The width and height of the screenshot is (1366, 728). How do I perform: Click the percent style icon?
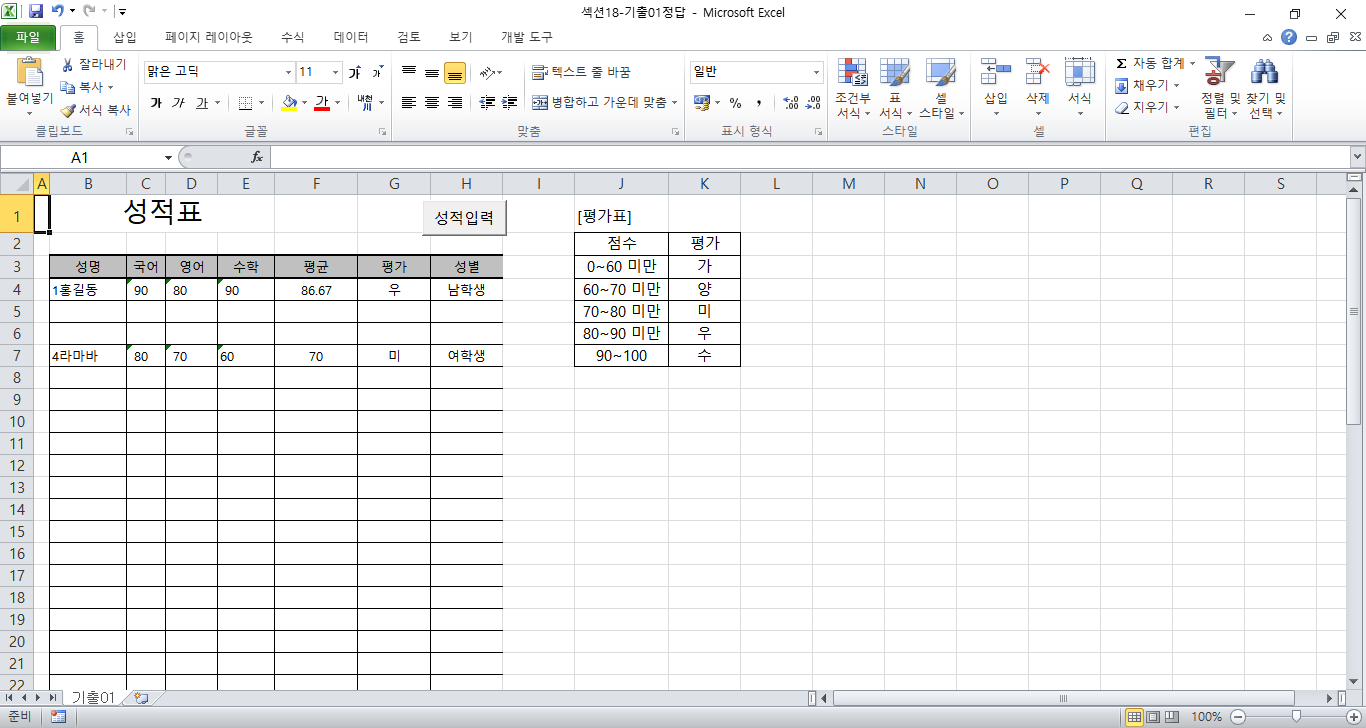(x=735, y=103)
